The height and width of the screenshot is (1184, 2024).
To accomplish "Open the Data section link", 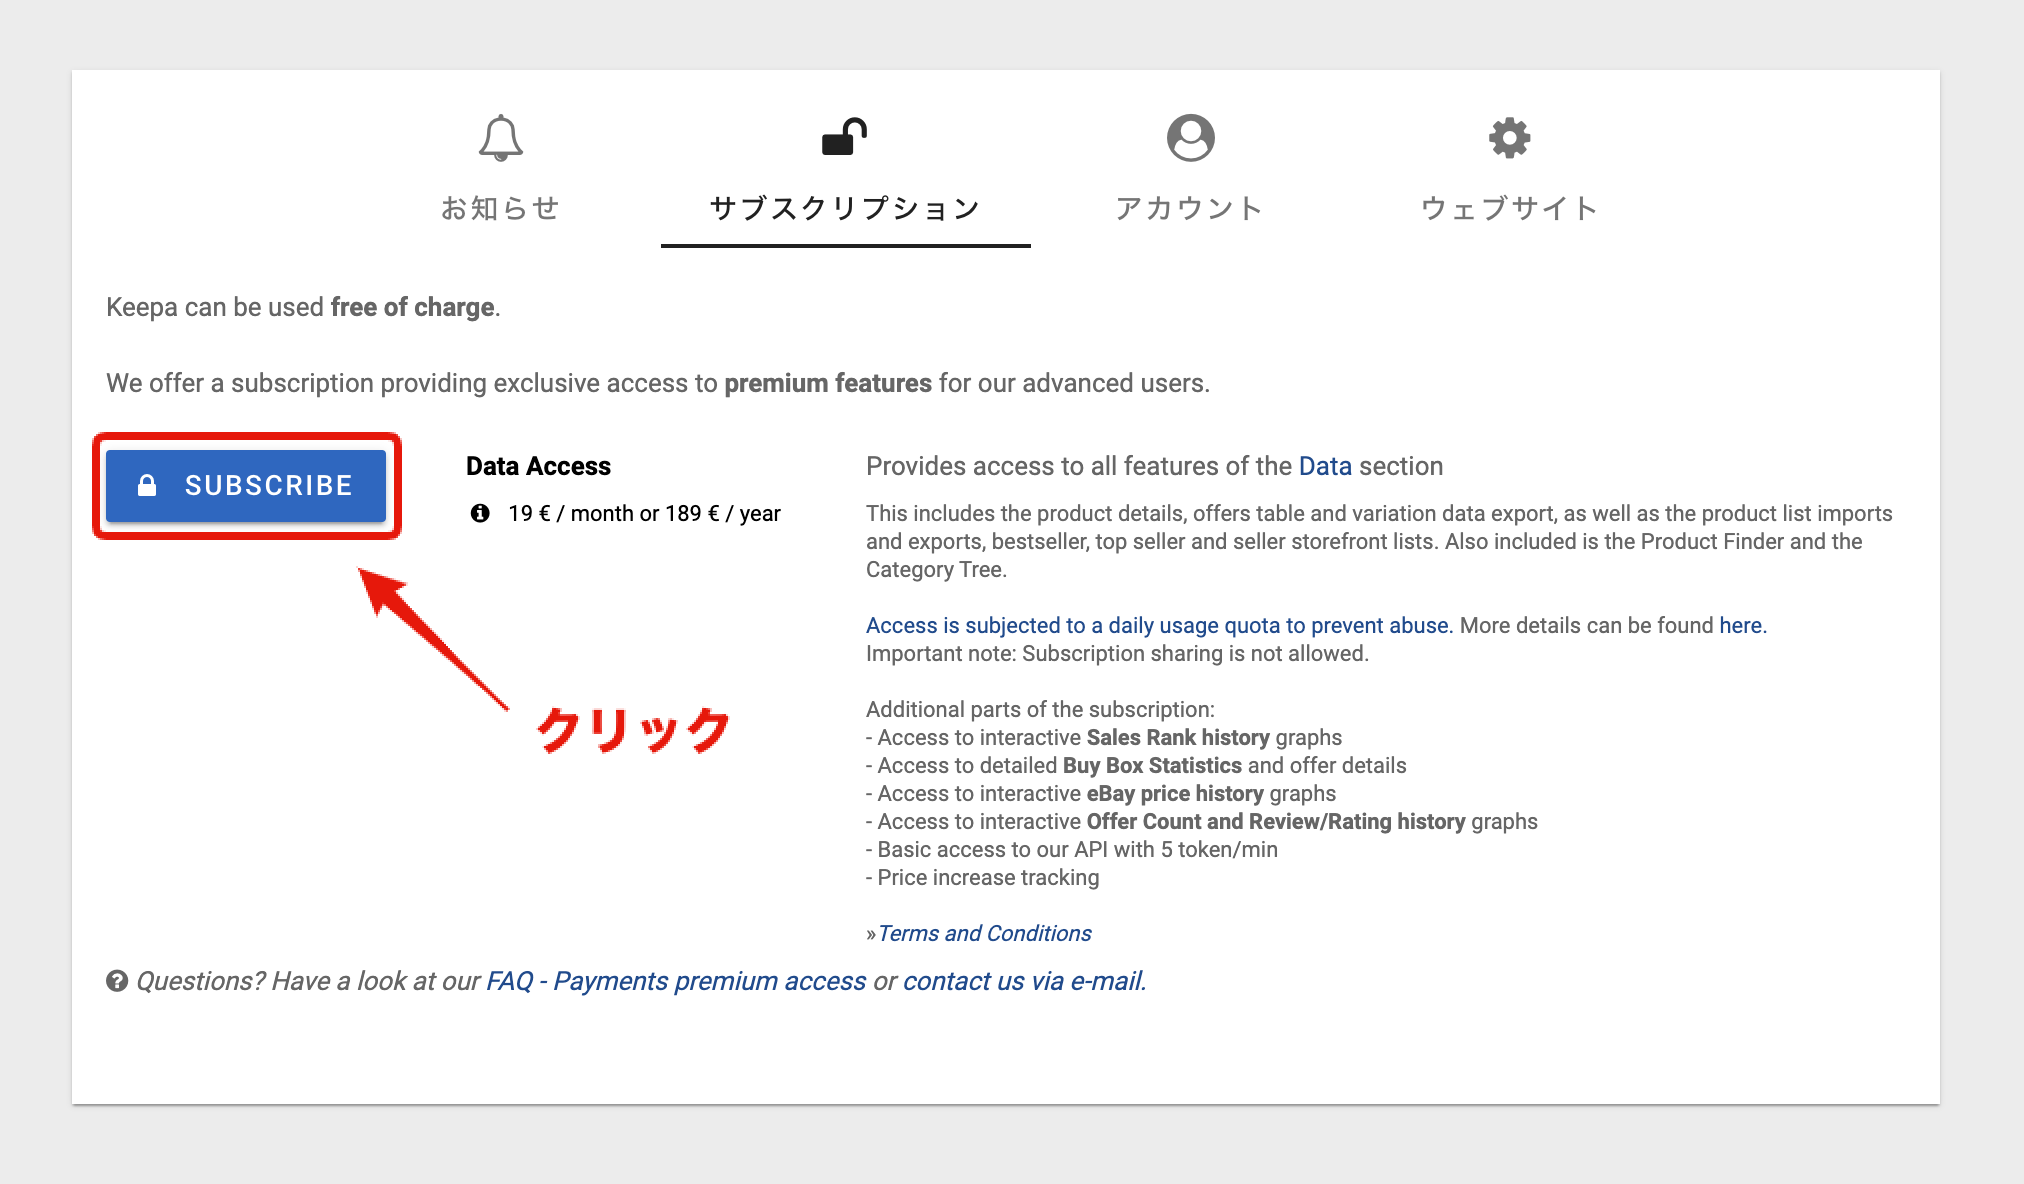I will [x=1325, y=466].
